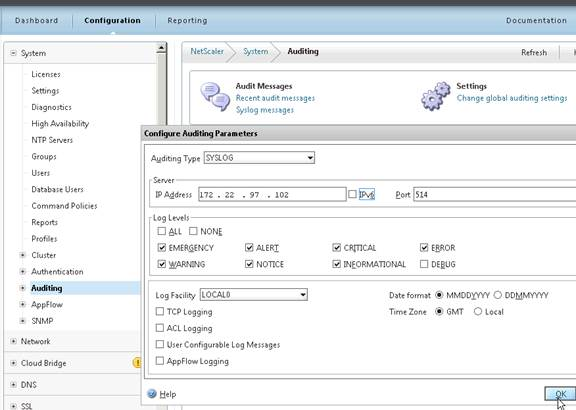Expand the SNMP tree node
This screenshot has height=410, width=576.
(x=22, y=321)
